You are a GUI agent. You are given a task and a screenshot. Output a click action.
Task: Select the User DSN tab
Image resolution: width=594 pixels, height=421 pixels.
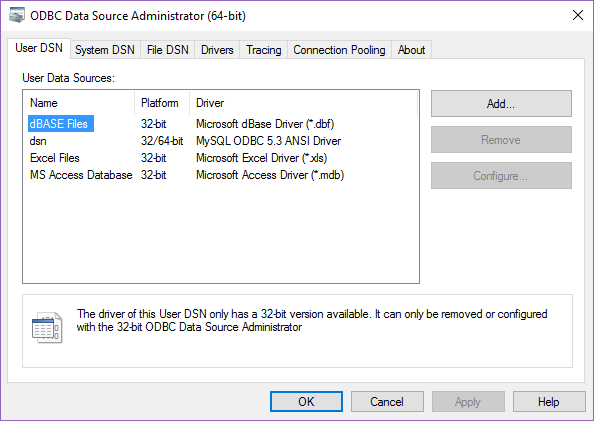click(39, 48)
